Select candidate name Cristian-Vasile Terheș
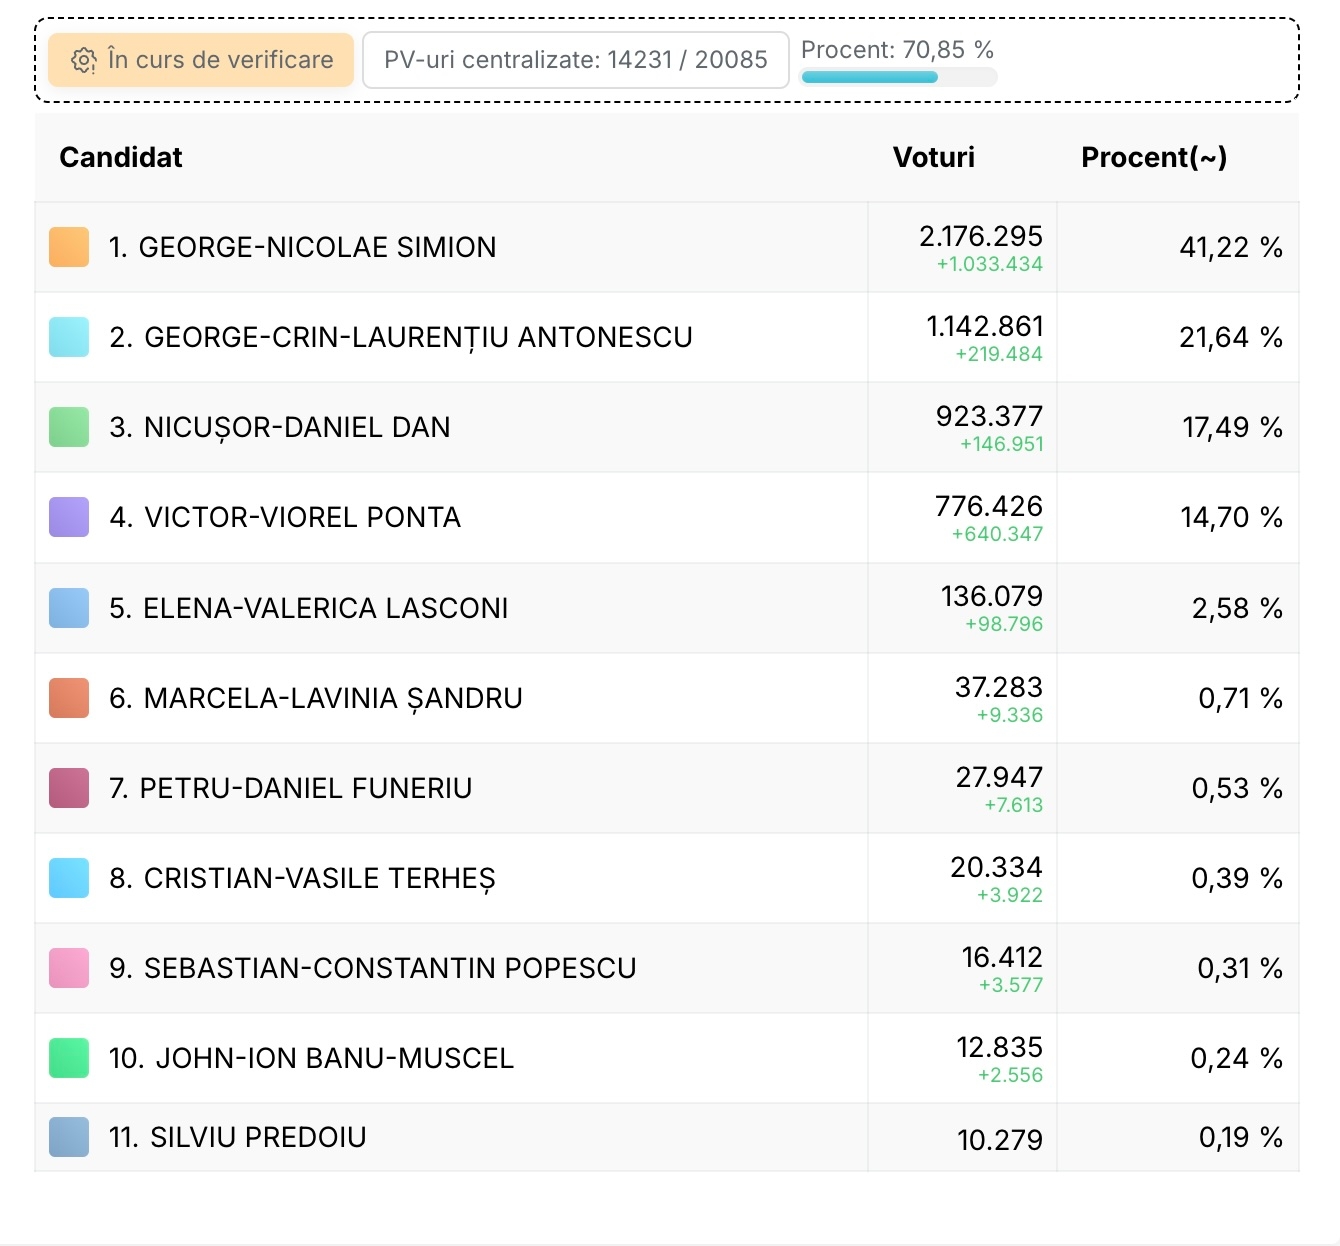The width and height of the screenshot is (1340, 1246). pyautogui.click(x=302, y=878)
